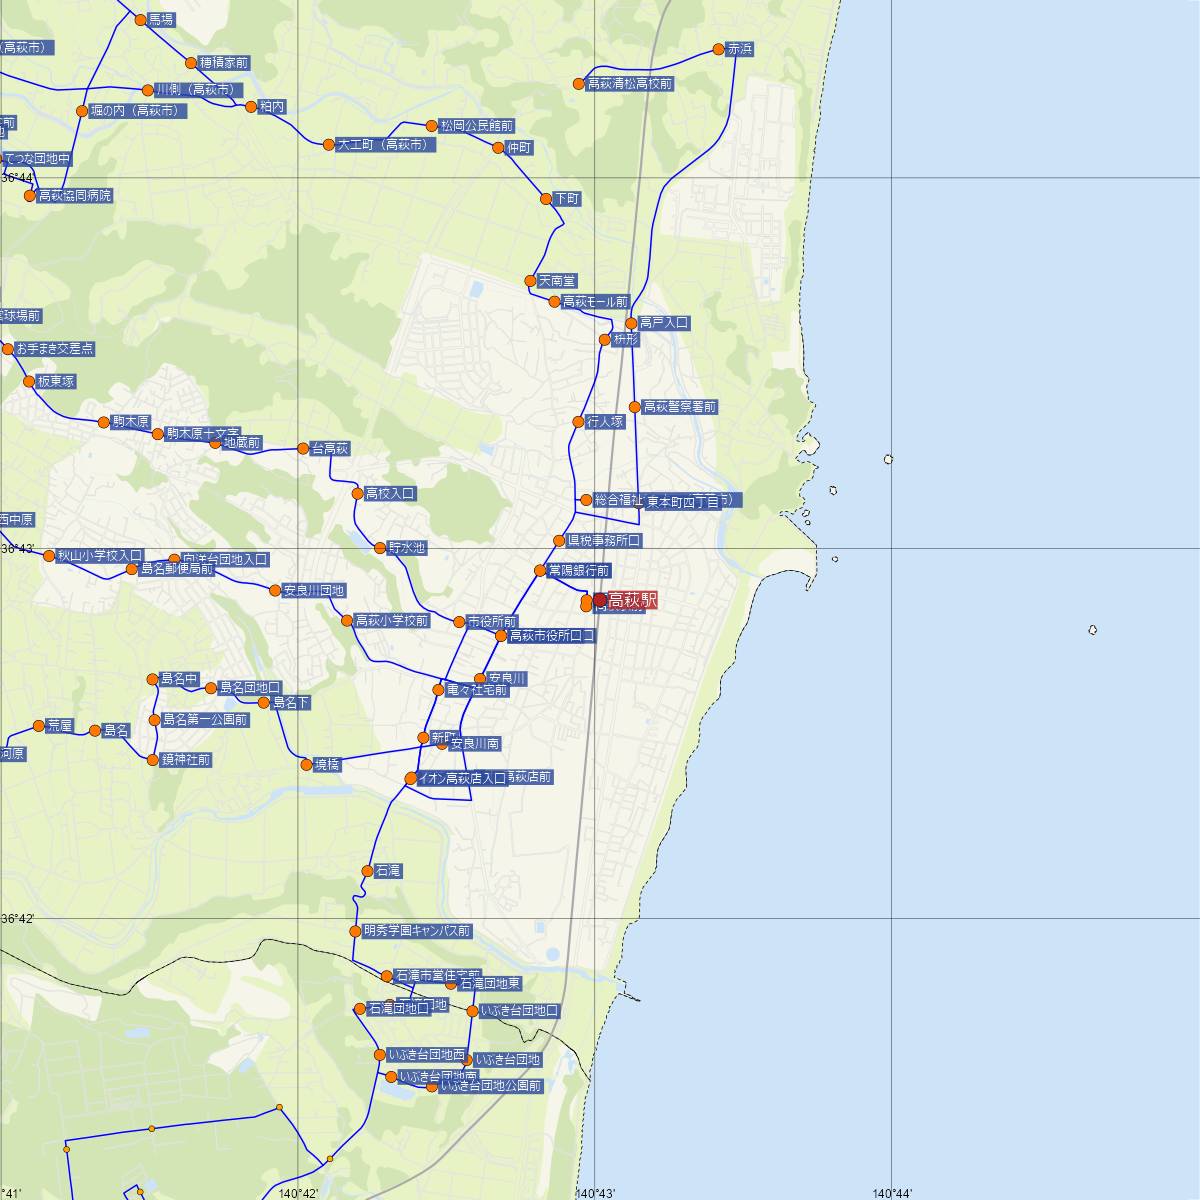
Task: Click the 島名第一公園前 label
Action: (x=205, y=719)
